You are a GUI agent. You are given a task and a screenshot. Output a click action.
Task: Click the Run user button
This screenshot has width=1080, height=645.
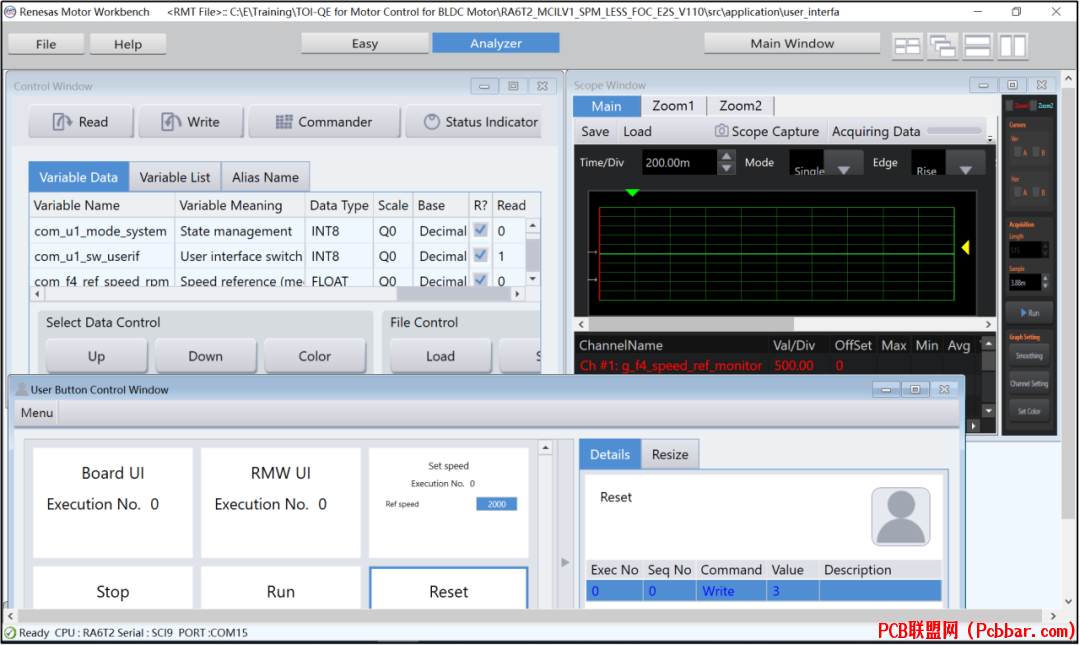point(280,588)
